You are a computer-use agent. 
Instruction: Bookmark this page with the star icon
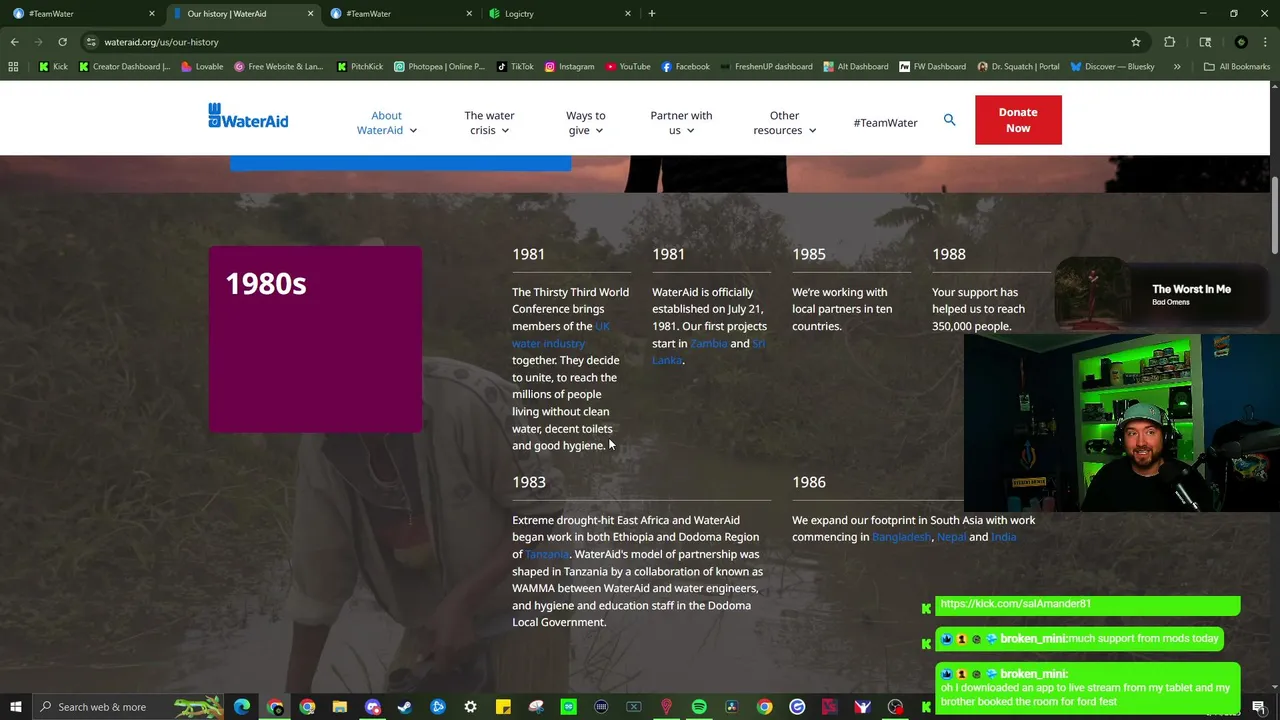1136,42
